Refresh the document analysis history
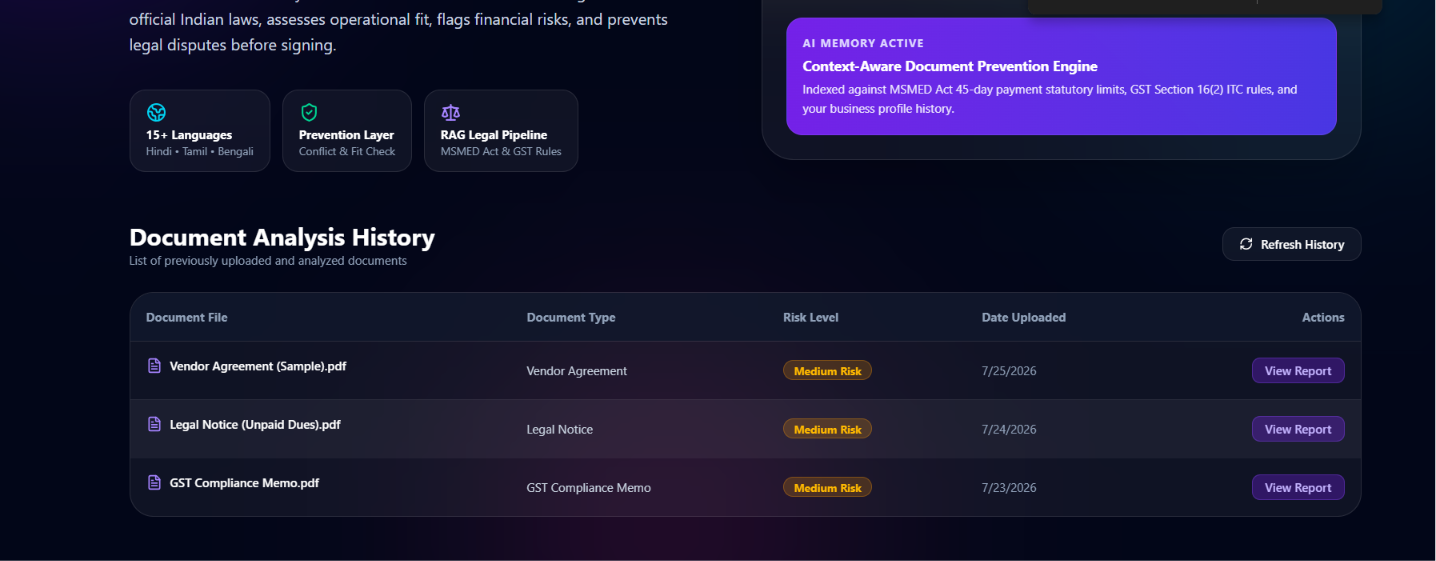 point(1291,244)
